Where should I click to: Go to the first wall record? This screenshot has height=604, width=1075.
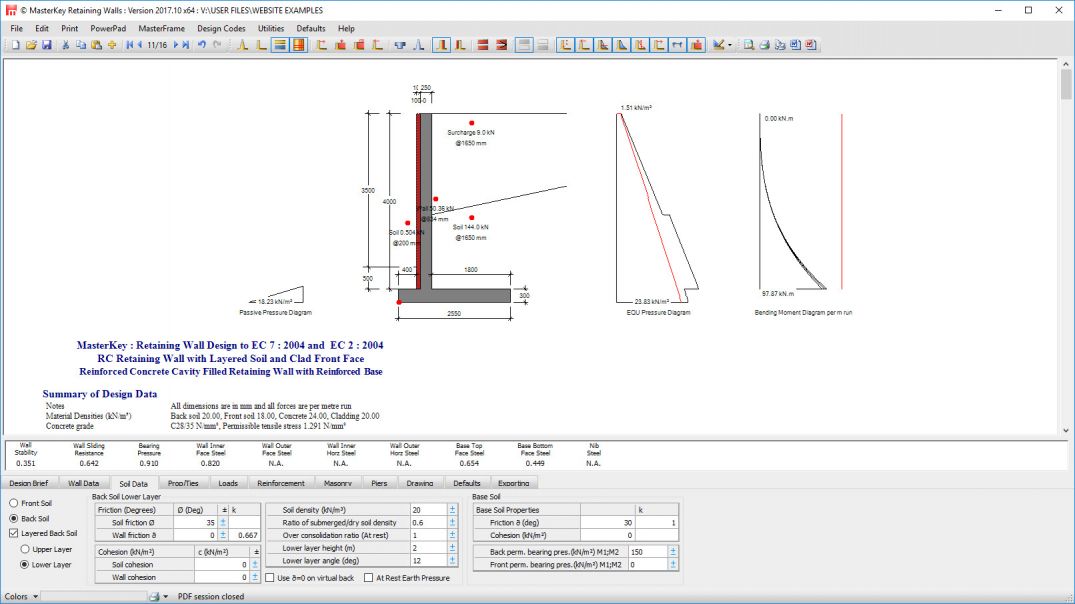pos(130,45)
